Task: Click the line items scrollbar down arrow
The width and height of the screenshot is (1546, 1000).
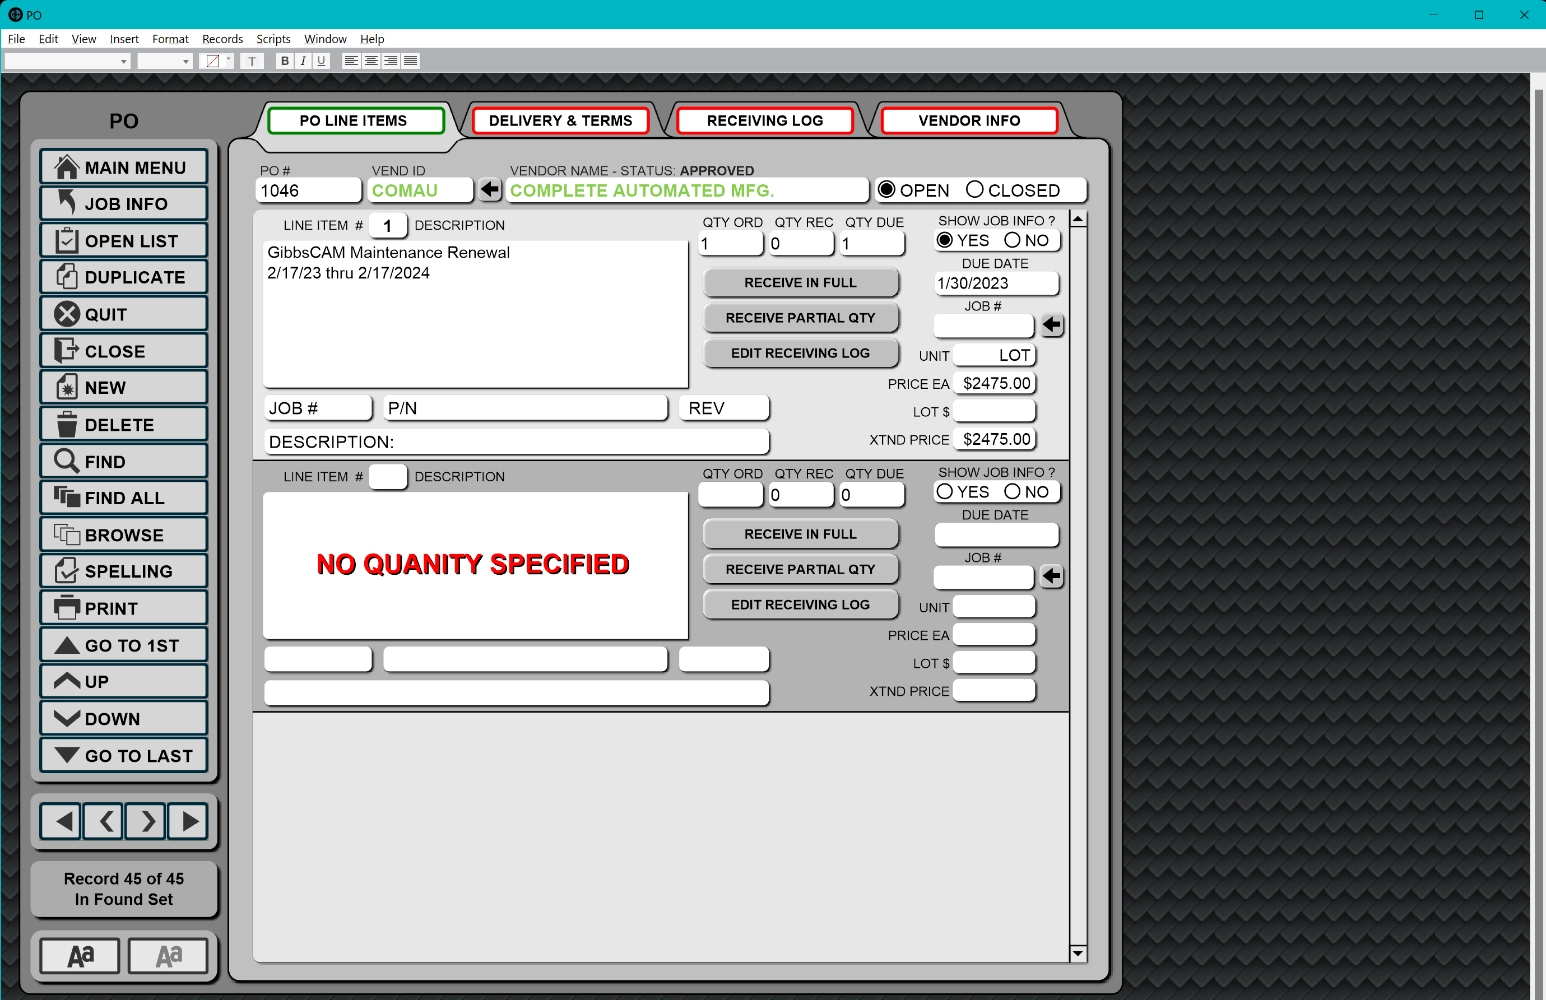Action: click(1078, 954)
